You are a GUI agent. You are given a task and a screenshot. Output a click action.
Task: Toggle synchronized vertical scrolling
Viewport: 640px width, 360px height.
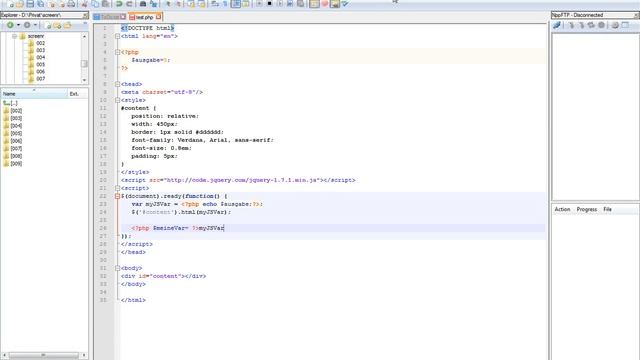(x=191, y=4)
